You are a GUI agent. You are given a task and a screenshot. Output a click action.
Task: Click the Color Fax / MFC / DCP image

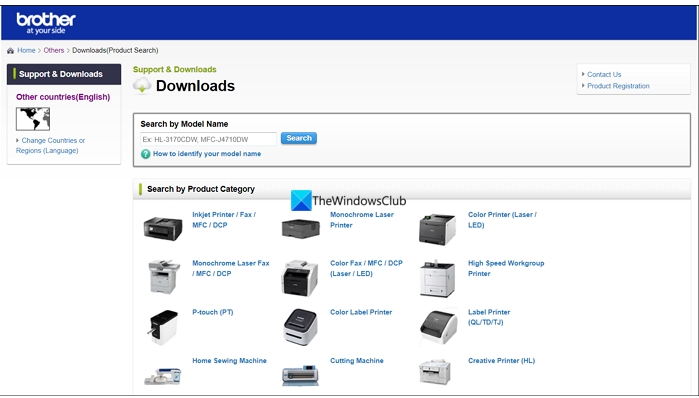tap(300, 278)
